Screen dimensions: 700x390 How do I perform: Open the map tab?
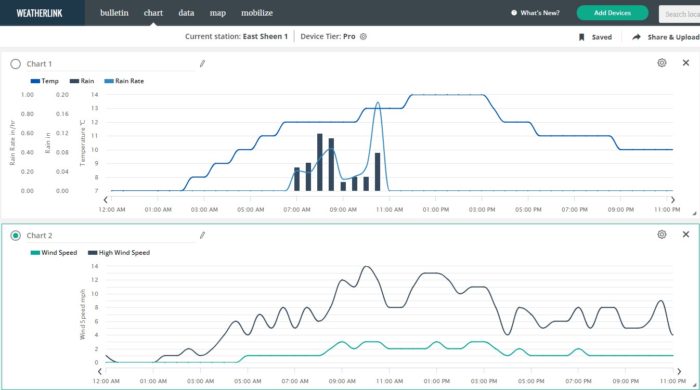(217, 13)
